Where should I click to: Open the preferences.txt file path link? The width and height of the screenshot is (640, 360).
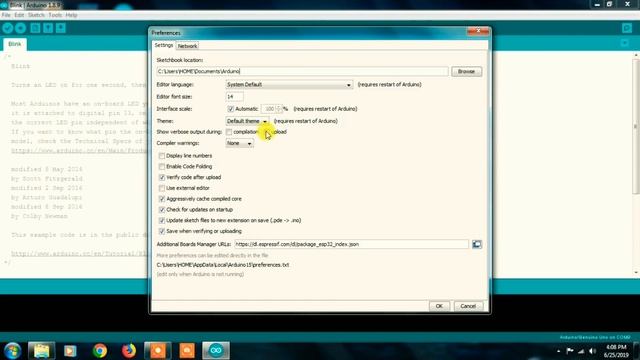tap(223, 265)
